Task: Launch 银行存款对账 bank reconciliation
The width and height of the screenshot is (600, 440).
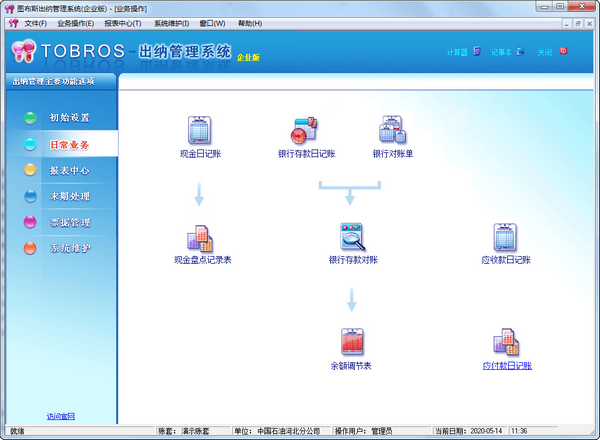Action: [352, 238]
